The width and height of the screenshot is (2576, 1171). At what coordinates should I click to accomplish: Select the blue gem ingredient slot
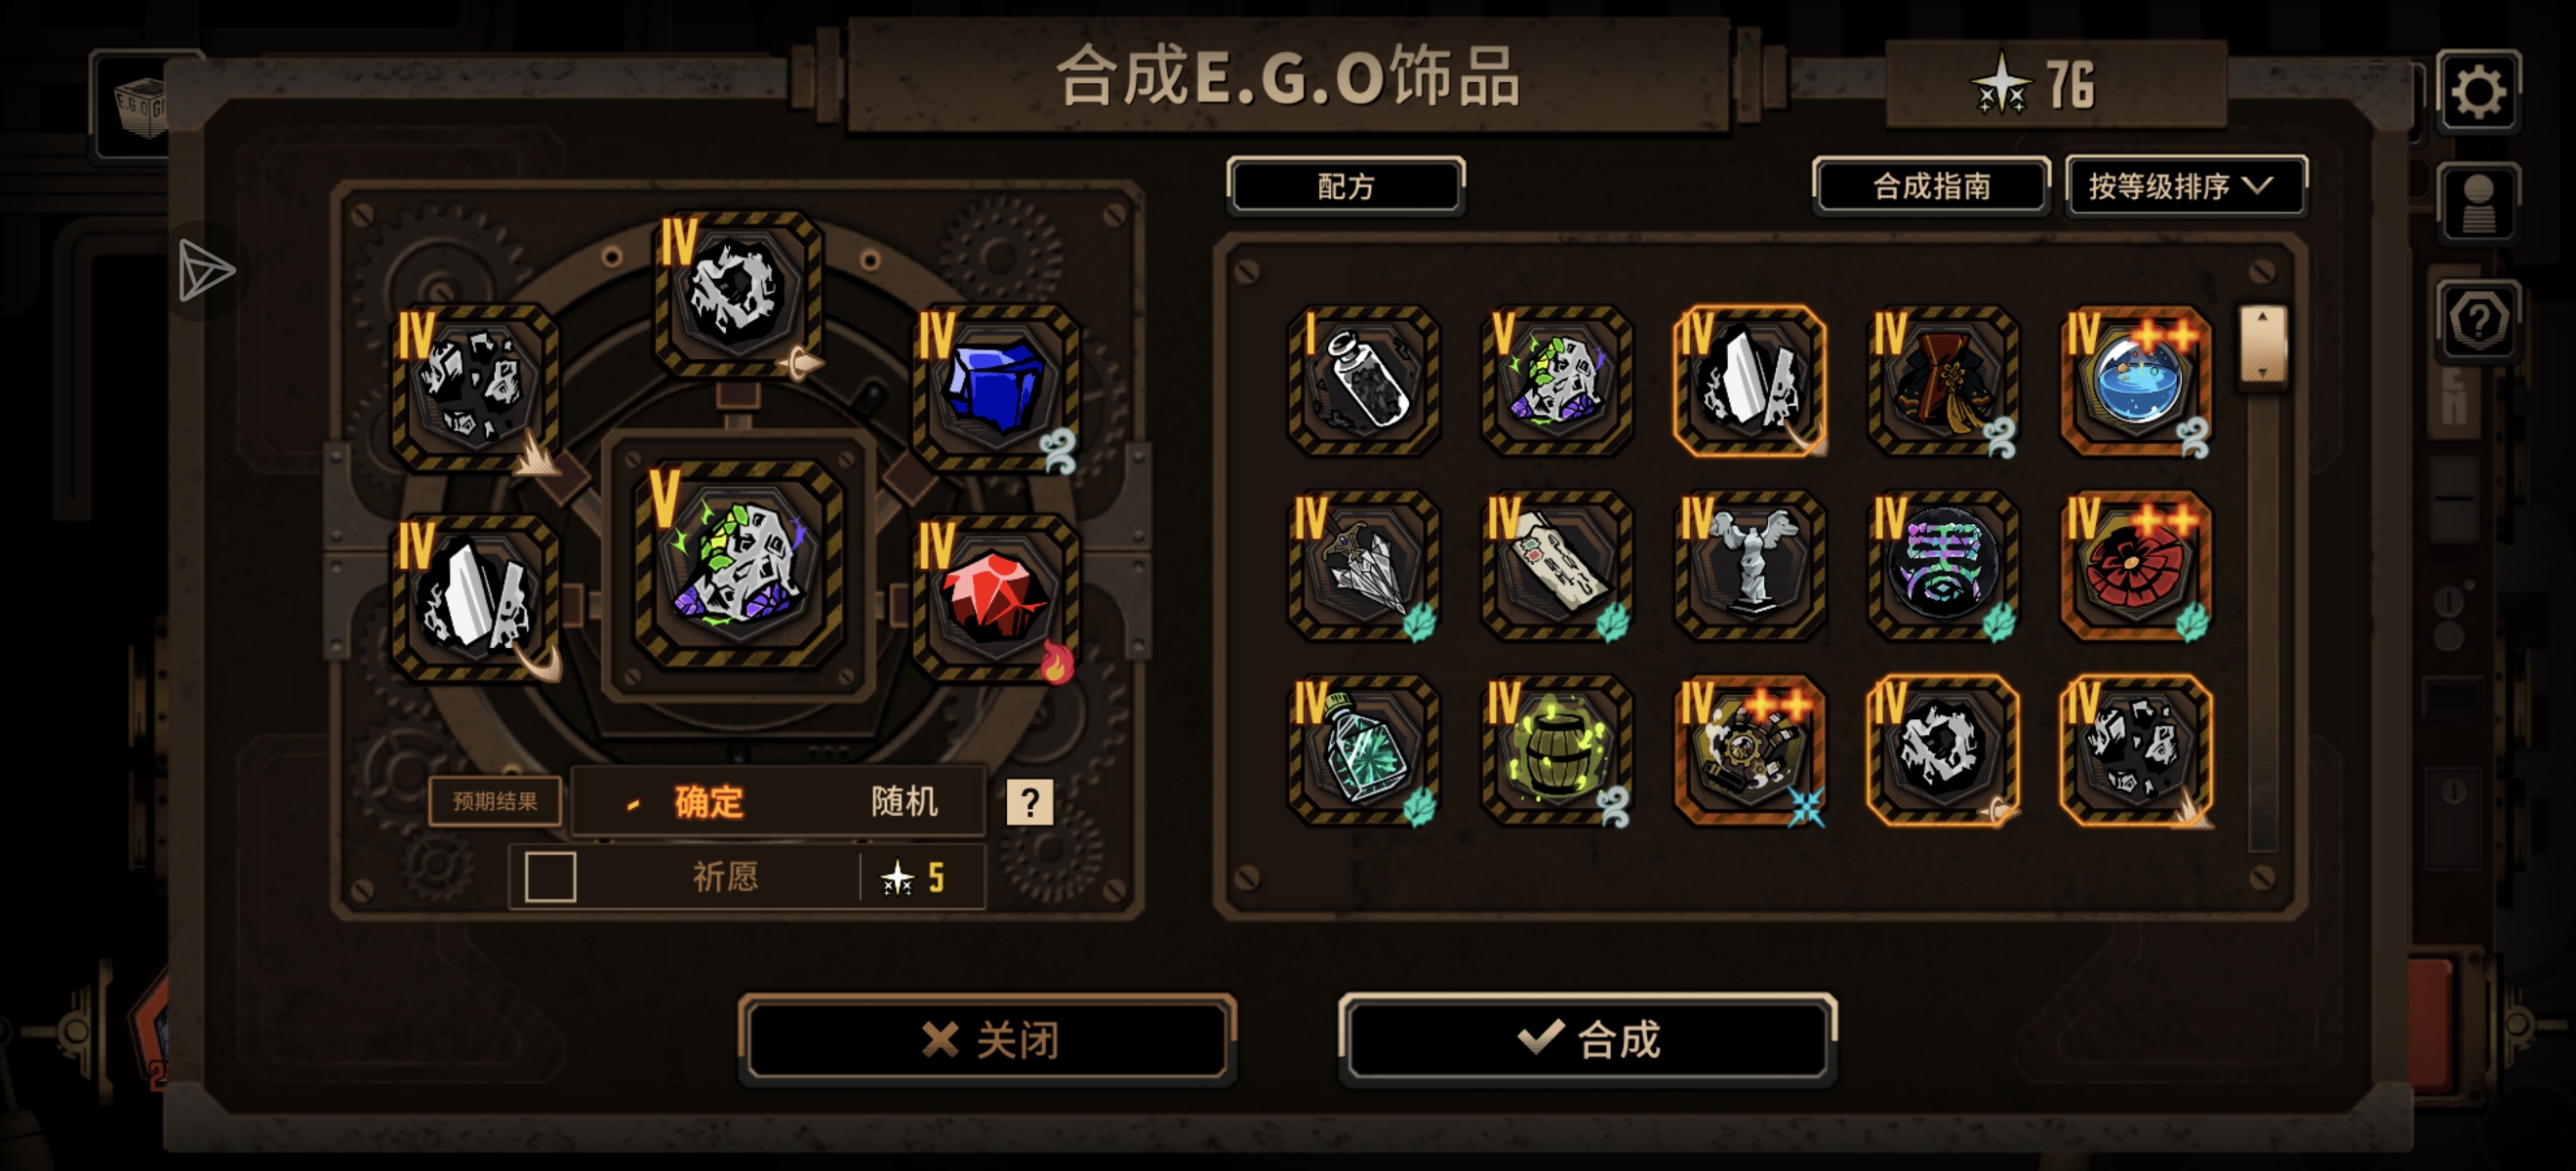coord(996,385)
